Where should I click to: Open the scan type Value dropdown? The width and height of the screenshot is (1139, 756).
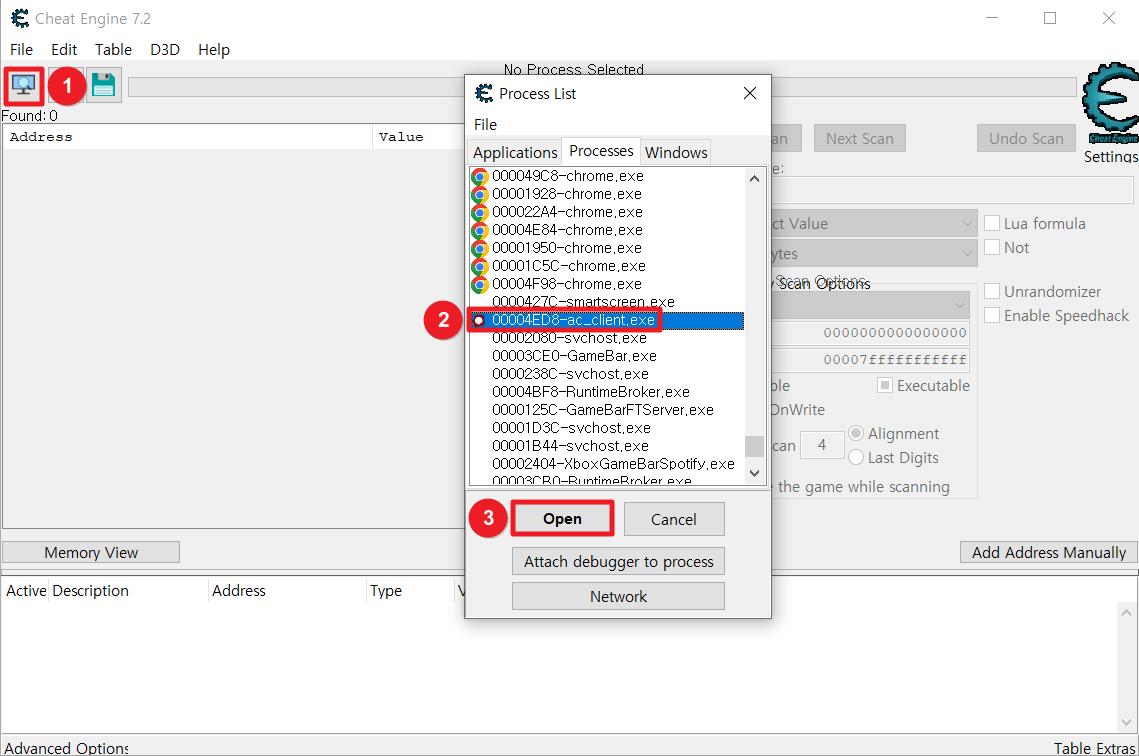pos(874,223)
